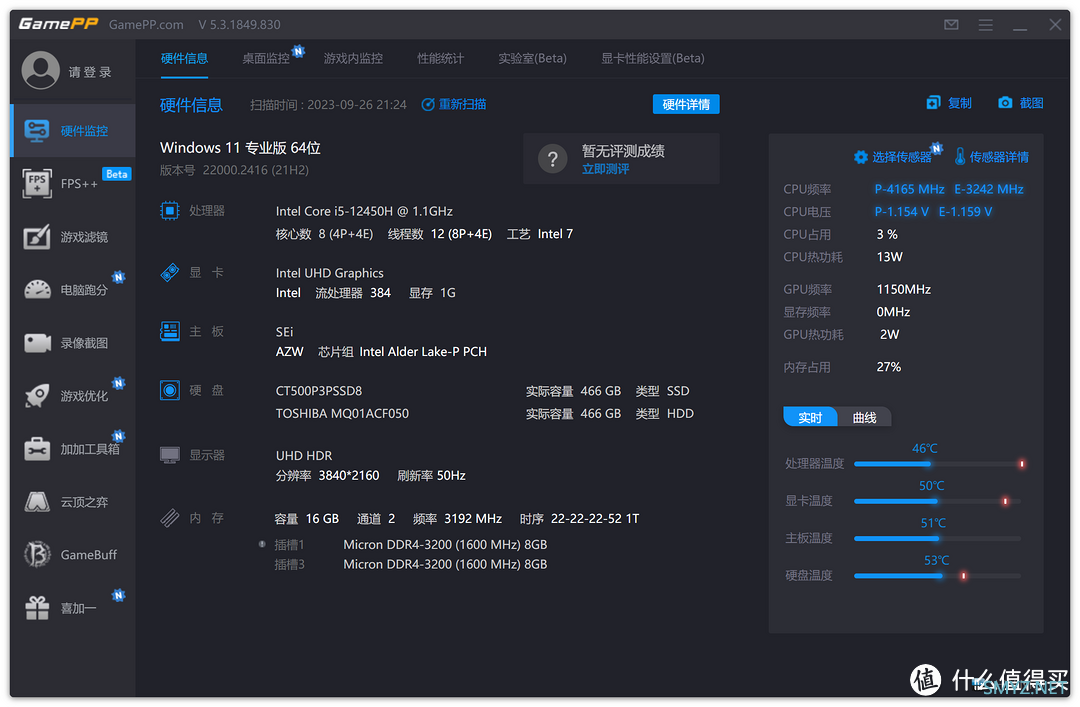This screenshot has width=1080, height=707.
Task: Click the GamePP.com title text
Action: (146, 25)
